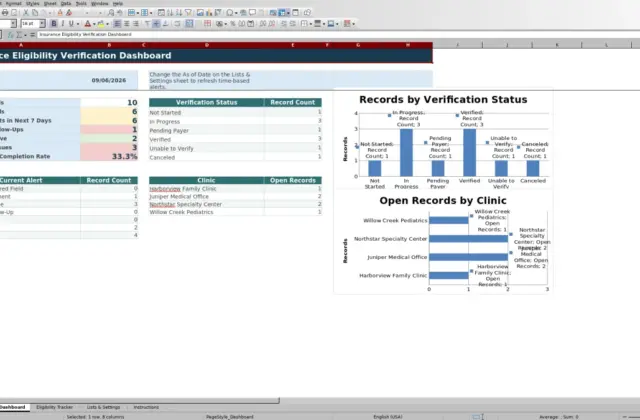Open Find and Replace tool
640x420 pixels.
point(111,13)
